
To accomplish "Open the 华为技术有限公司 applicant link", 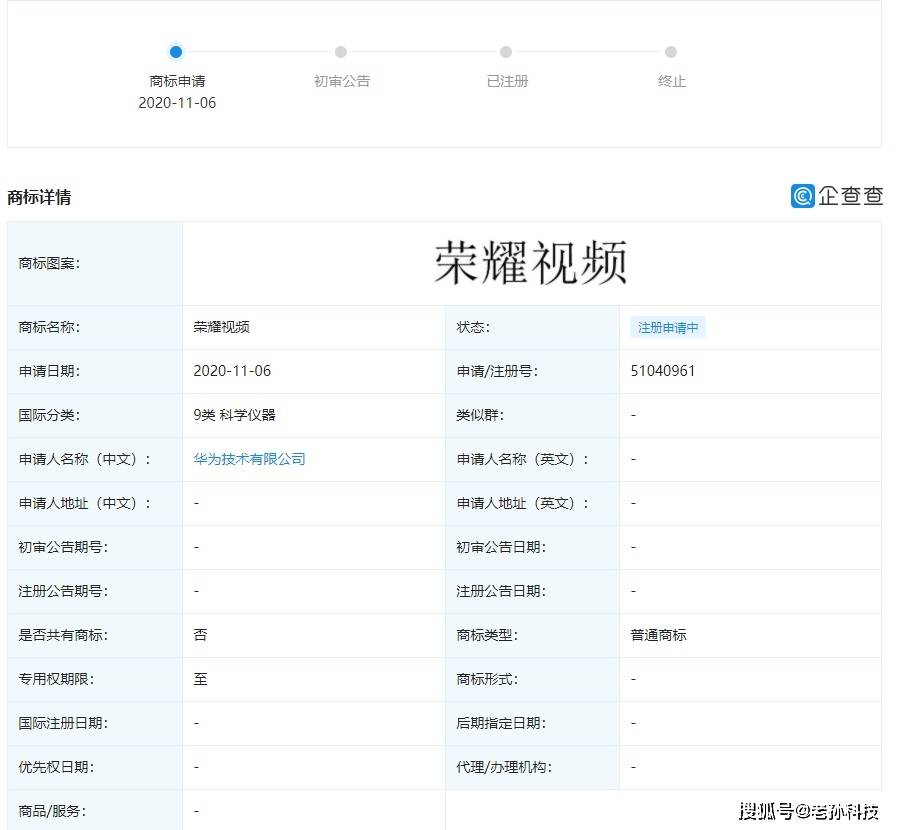I will 248,459.
